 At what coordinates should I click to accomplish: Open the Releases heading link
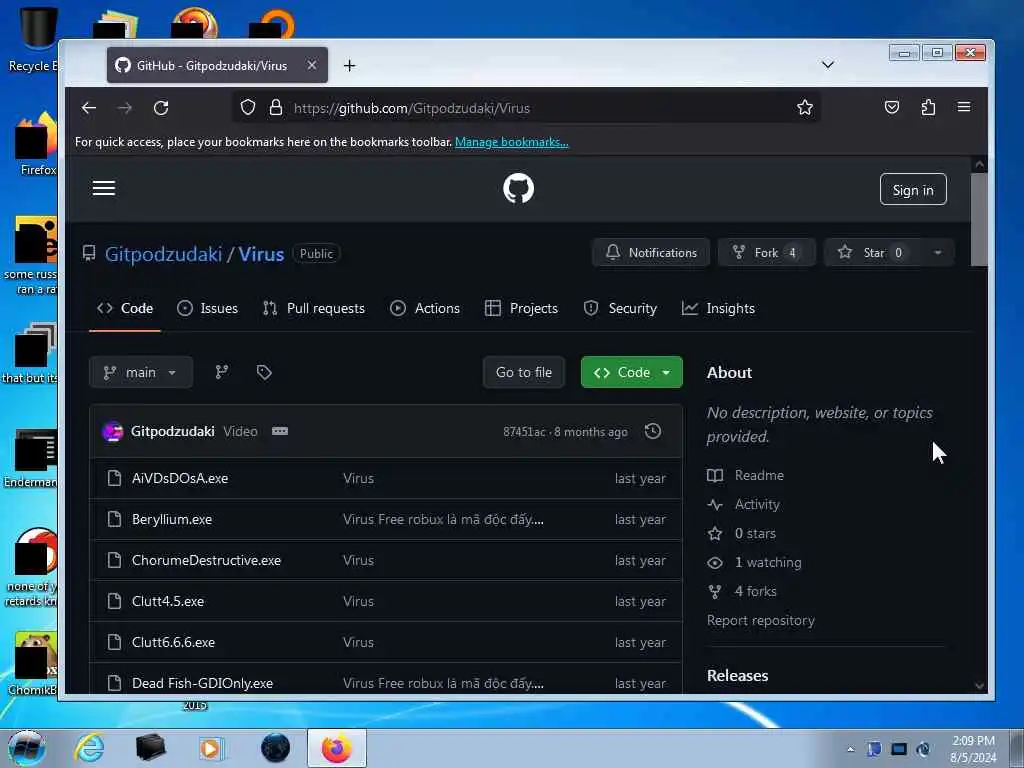[x=737, y=676]
